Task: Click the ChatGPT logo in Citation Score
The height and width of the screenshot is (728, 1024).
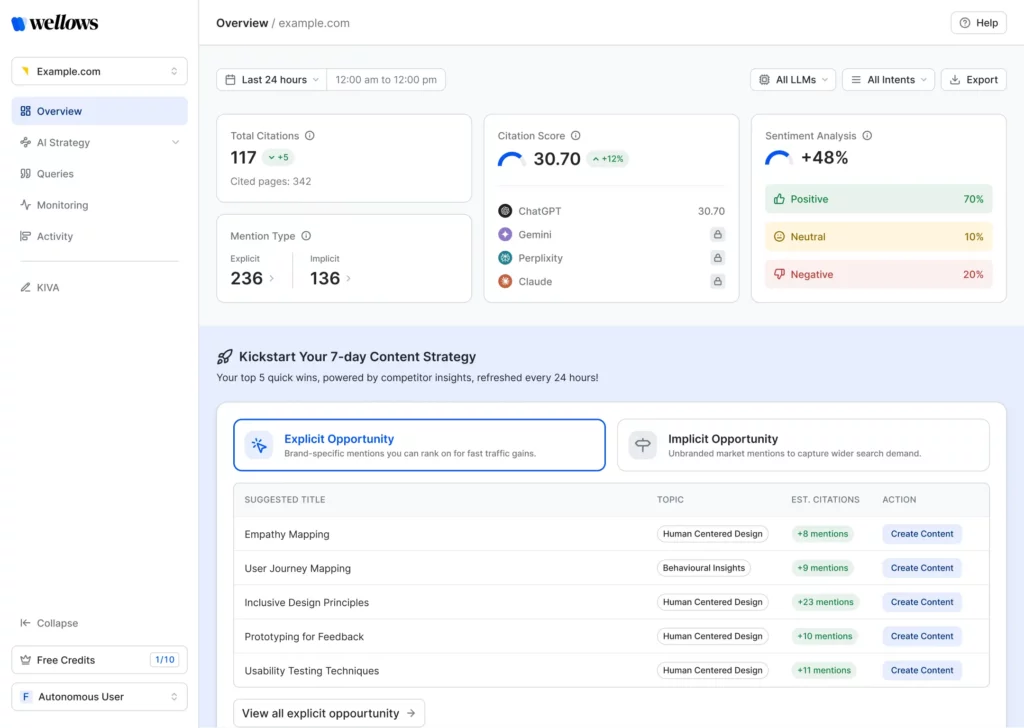Action: click(504, 211)
